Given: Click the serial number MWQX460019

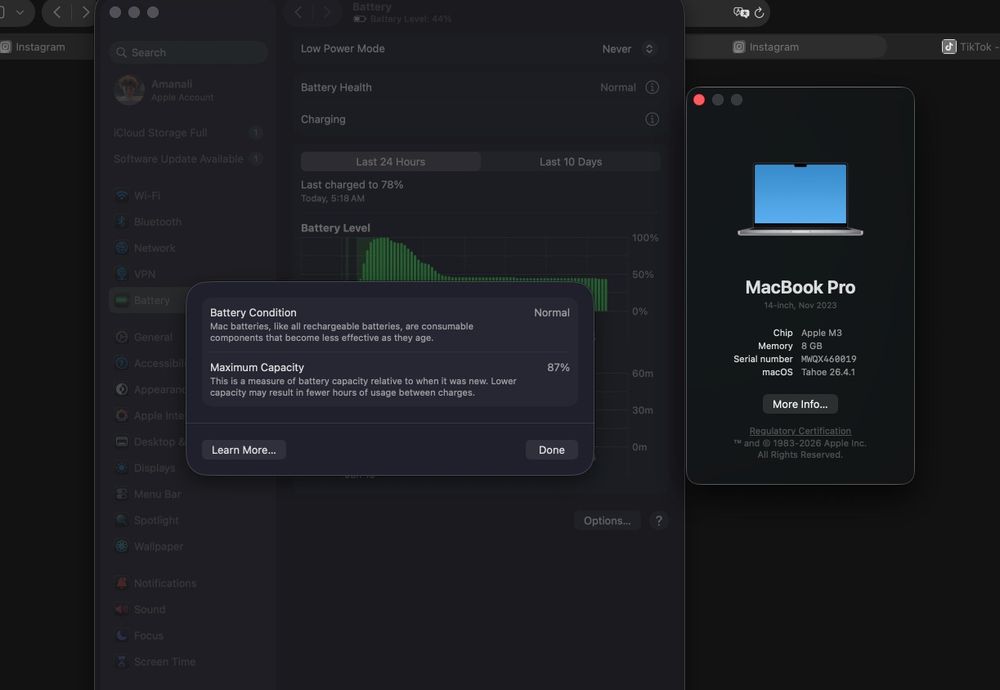Looking at the screenshot, I should pyautogui.click(x=828, y=359).
